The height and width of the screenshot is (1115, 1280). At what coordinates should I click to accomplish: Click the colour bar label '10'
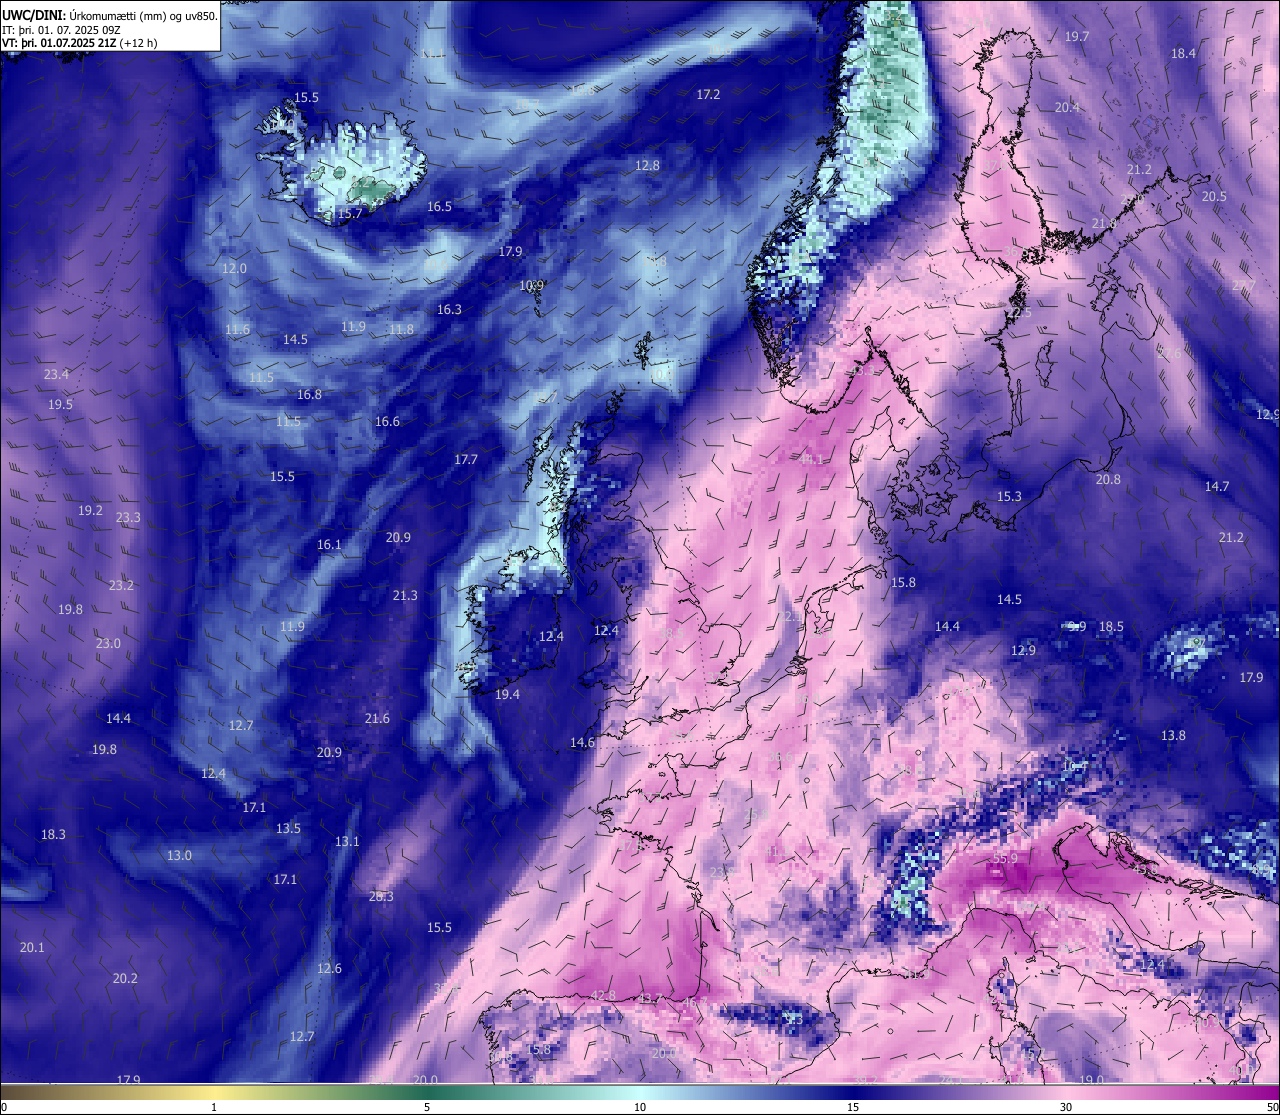(640, 1107)
